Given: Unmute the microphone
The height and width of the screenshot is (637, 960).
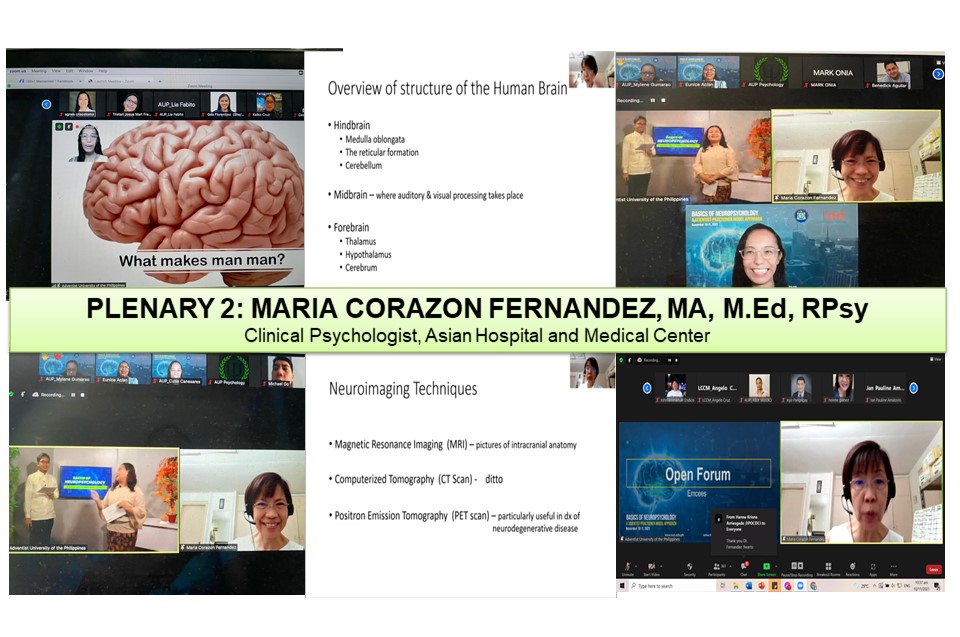Looking at the screenshot, I should click(628, 568).
